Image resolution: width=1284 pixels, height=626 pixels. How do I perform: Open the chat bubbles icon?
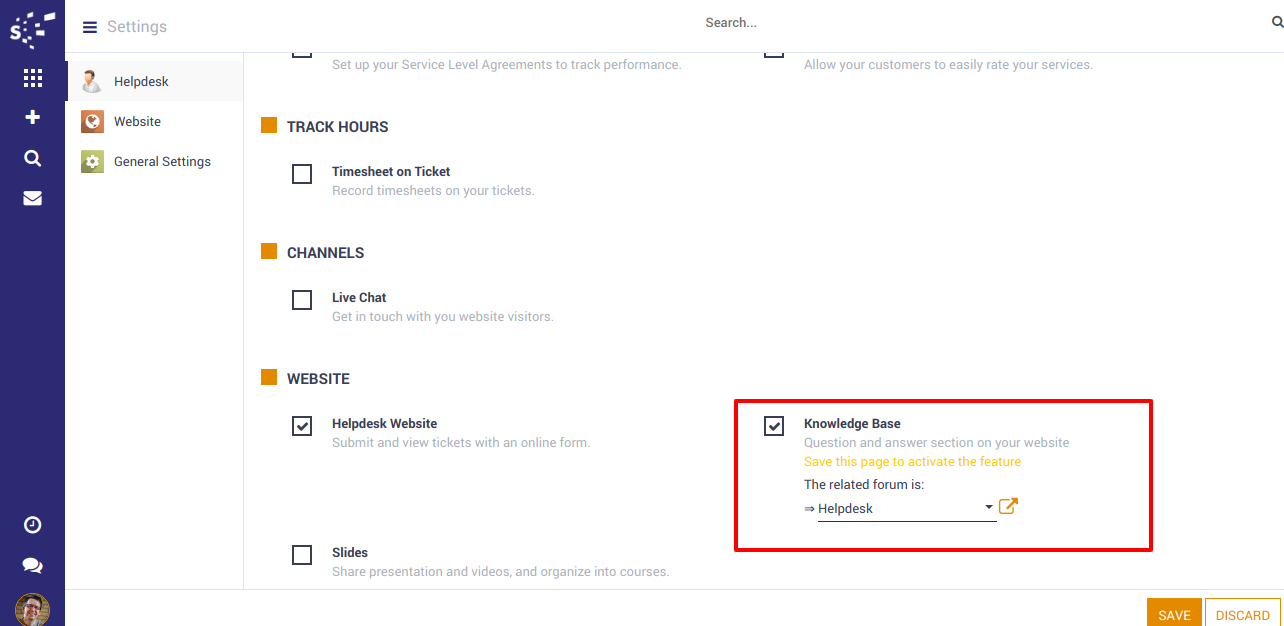point(32,565)
